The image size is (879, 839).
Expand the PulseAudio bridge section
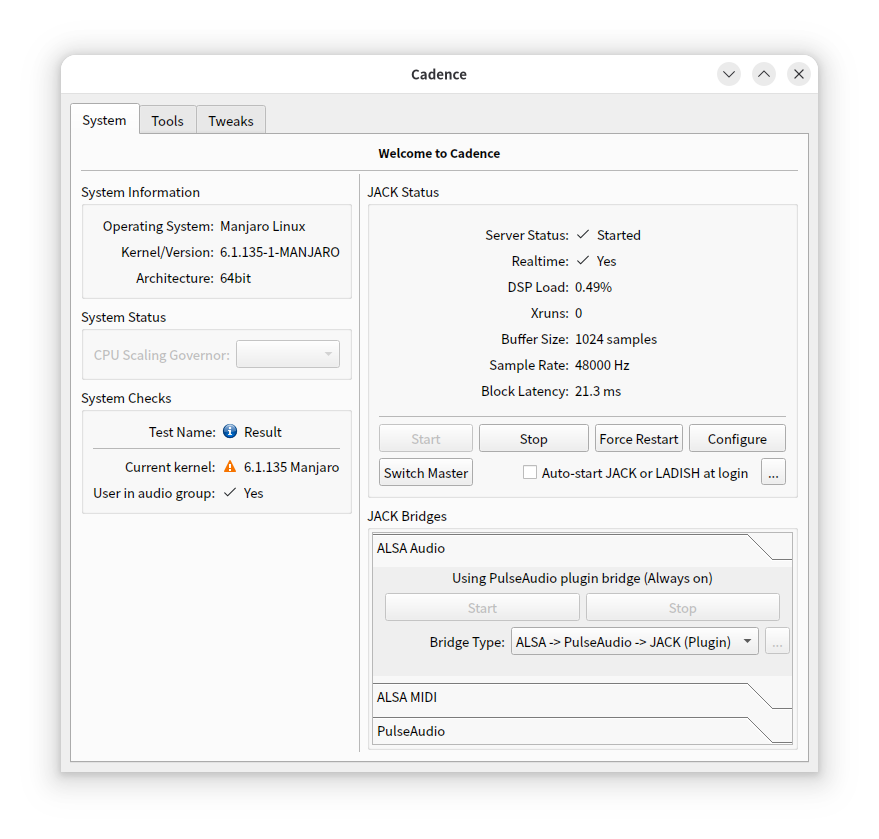(x=582, y=730)
